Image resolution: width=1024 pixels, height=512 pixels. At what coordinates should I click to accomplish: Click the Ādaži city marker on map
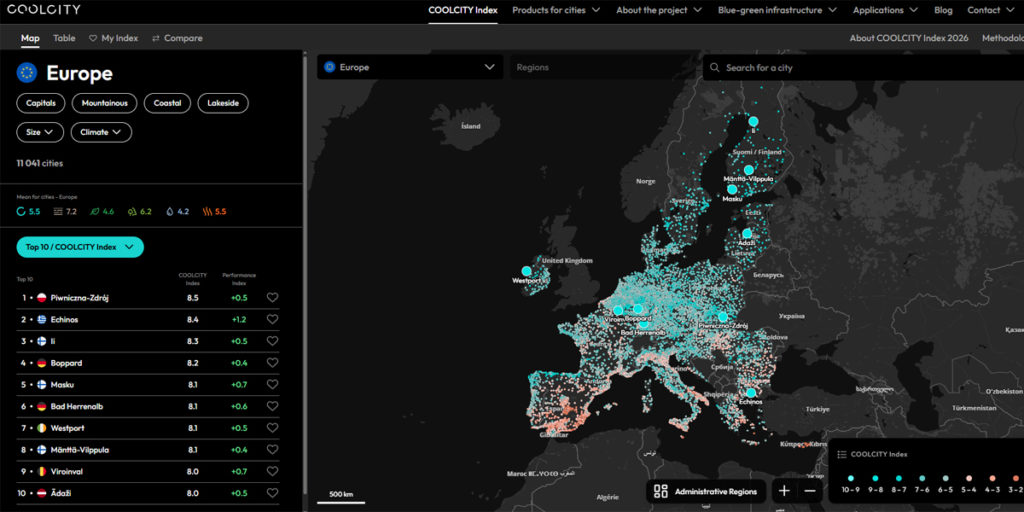[x=746, y=233]
